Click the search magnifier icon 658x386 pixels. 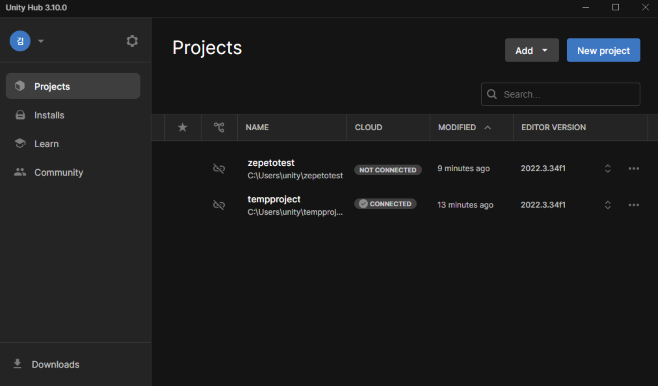[x=492, y=94]
